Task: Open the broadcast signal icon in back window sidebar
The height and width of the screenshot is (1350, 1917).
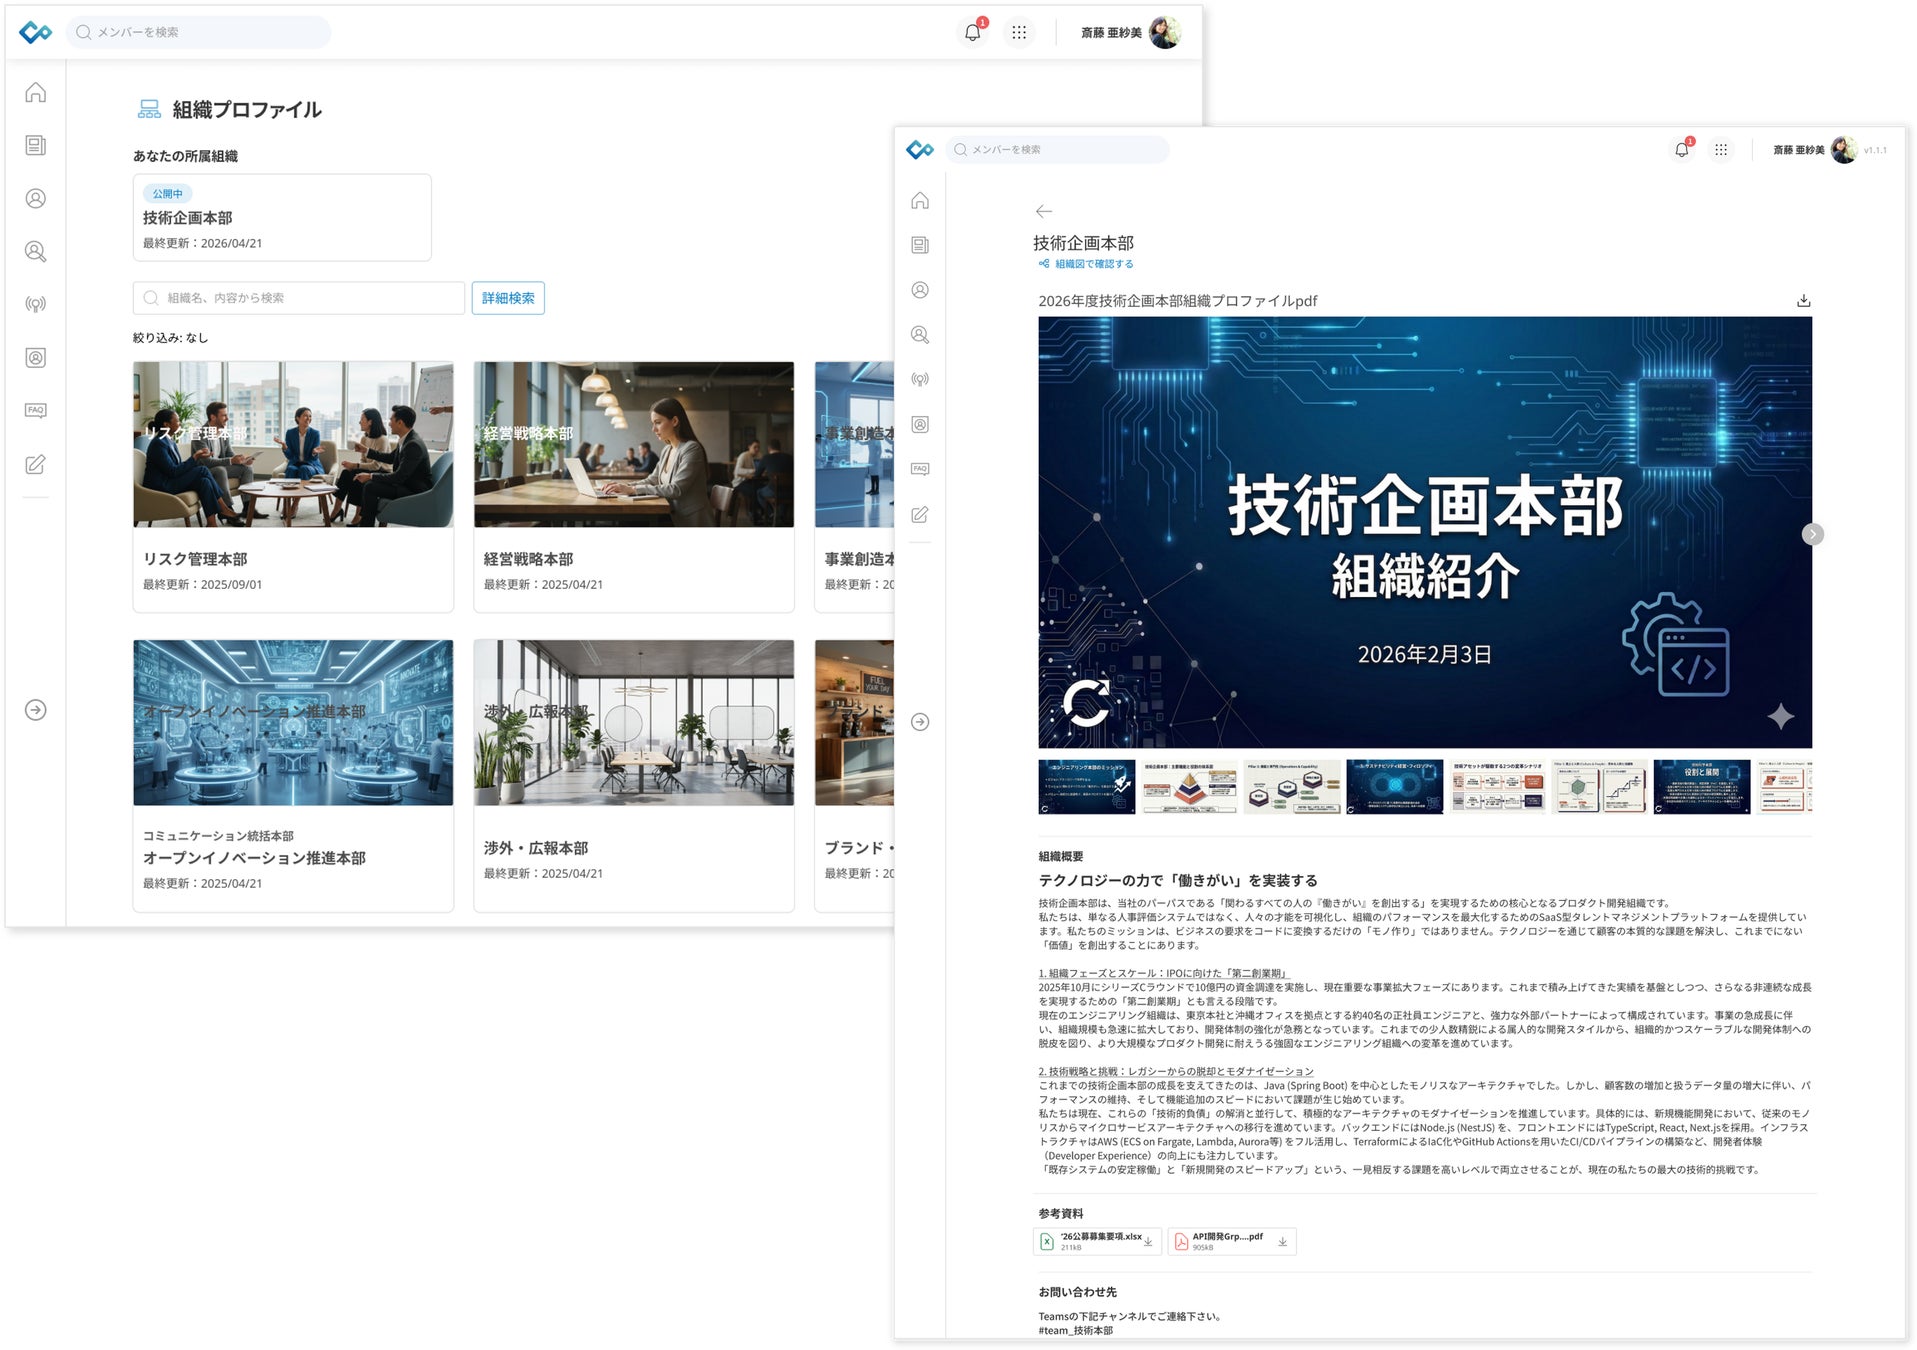Action: 36,305
